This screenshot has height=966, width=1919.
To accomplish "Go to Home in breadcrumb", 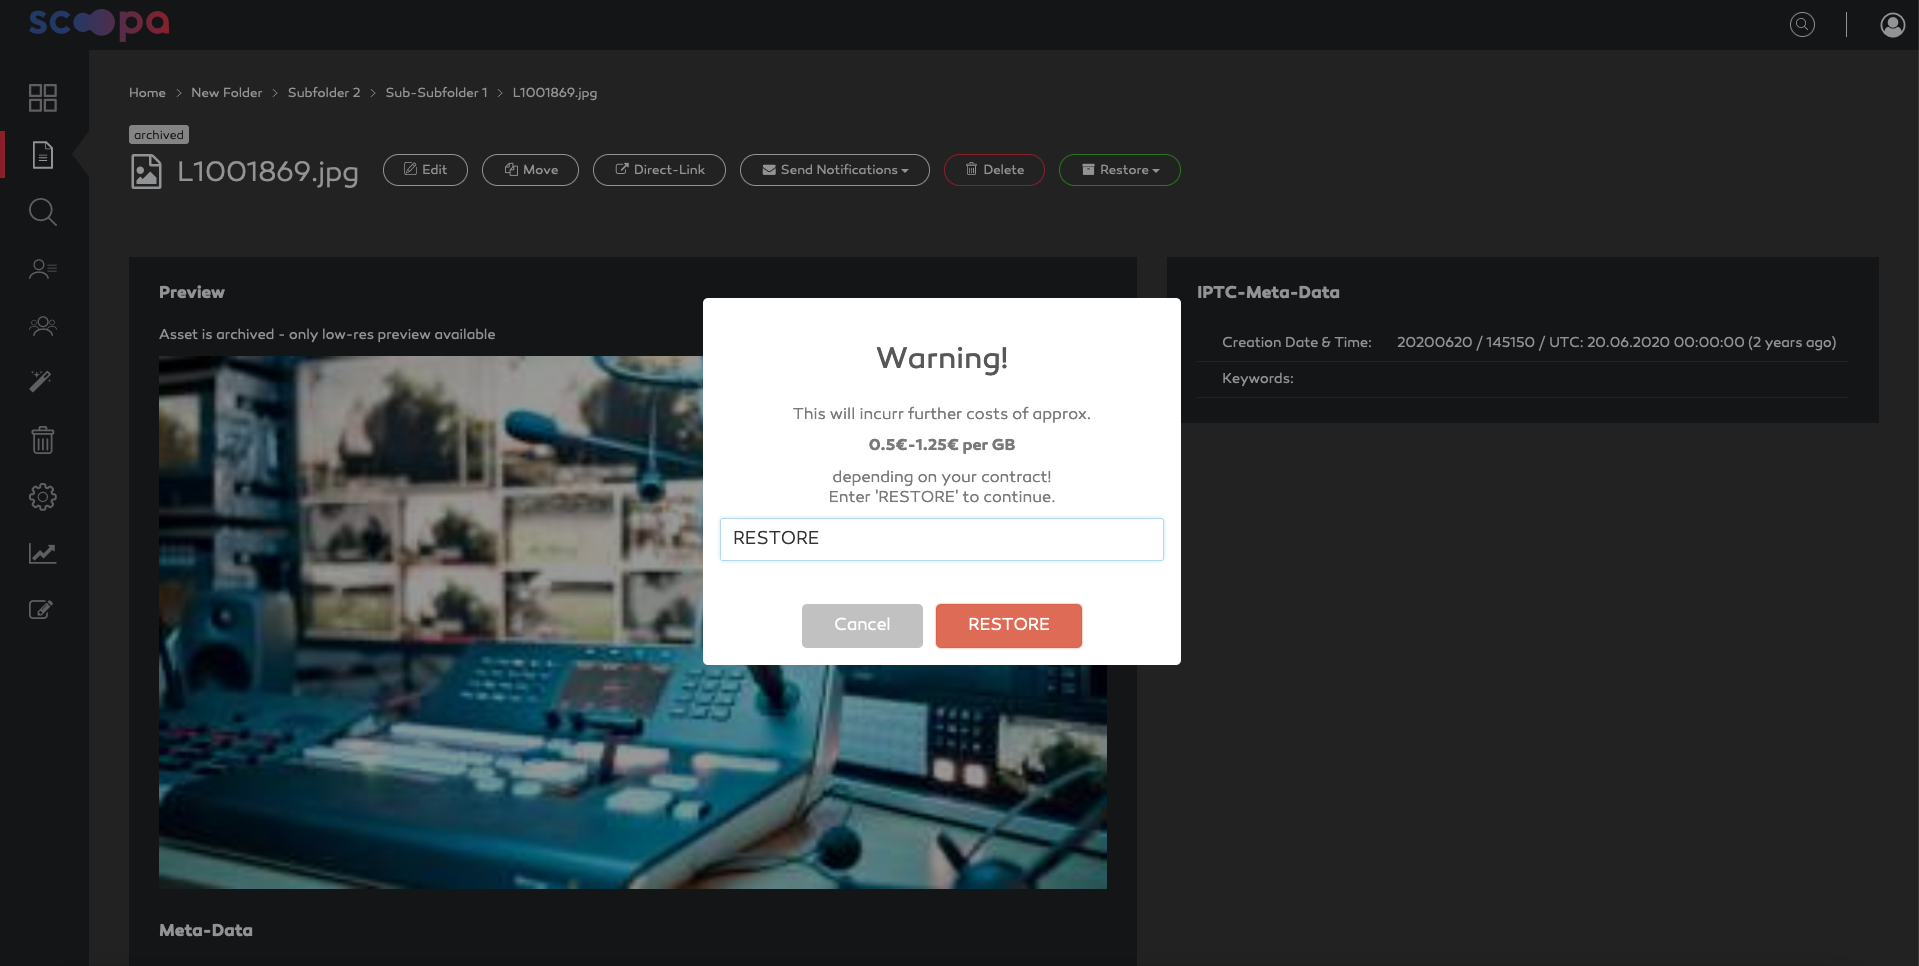I will point(147,93).
